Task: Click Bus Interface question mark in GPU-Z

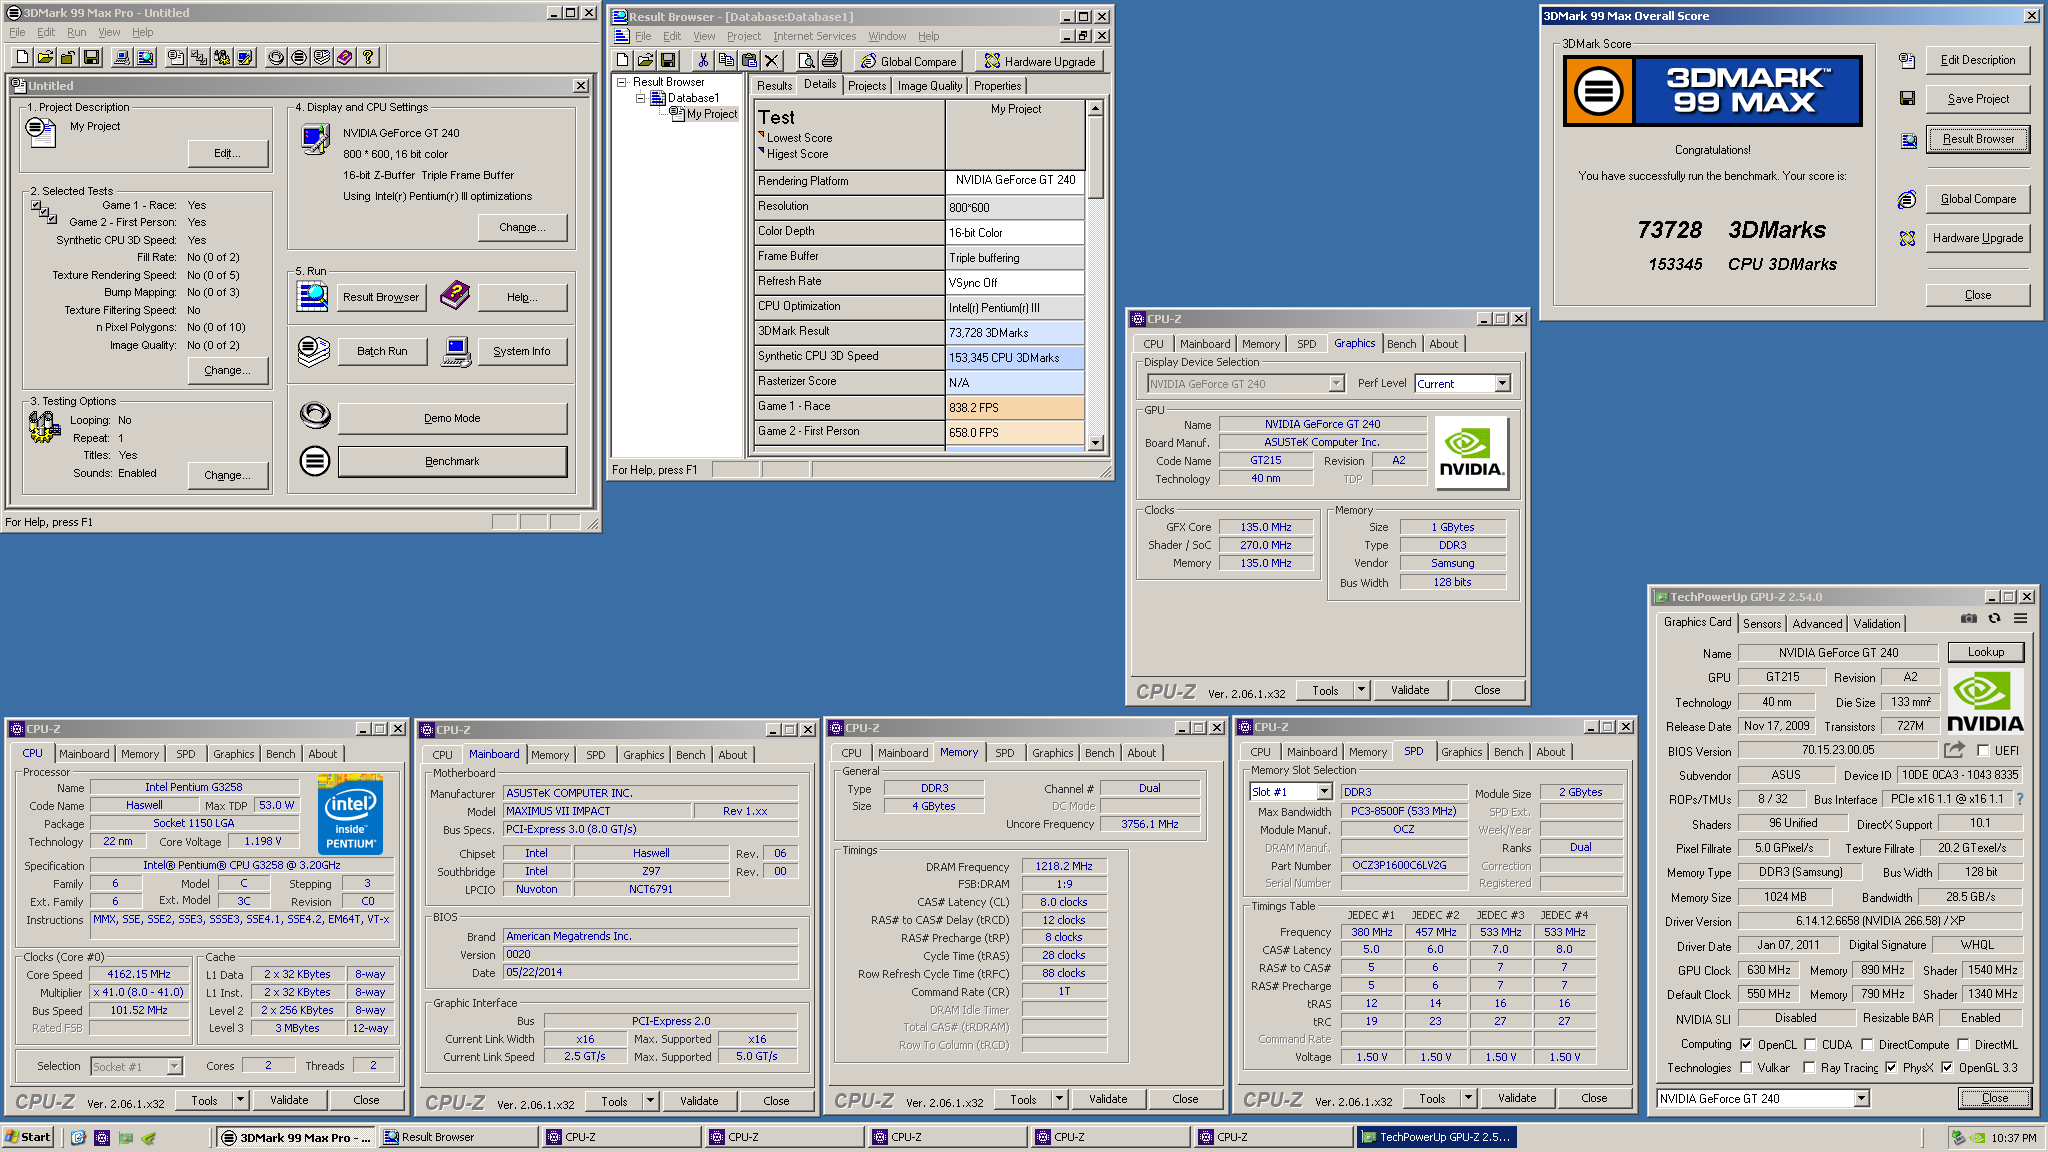Action: coord(2020,799)
